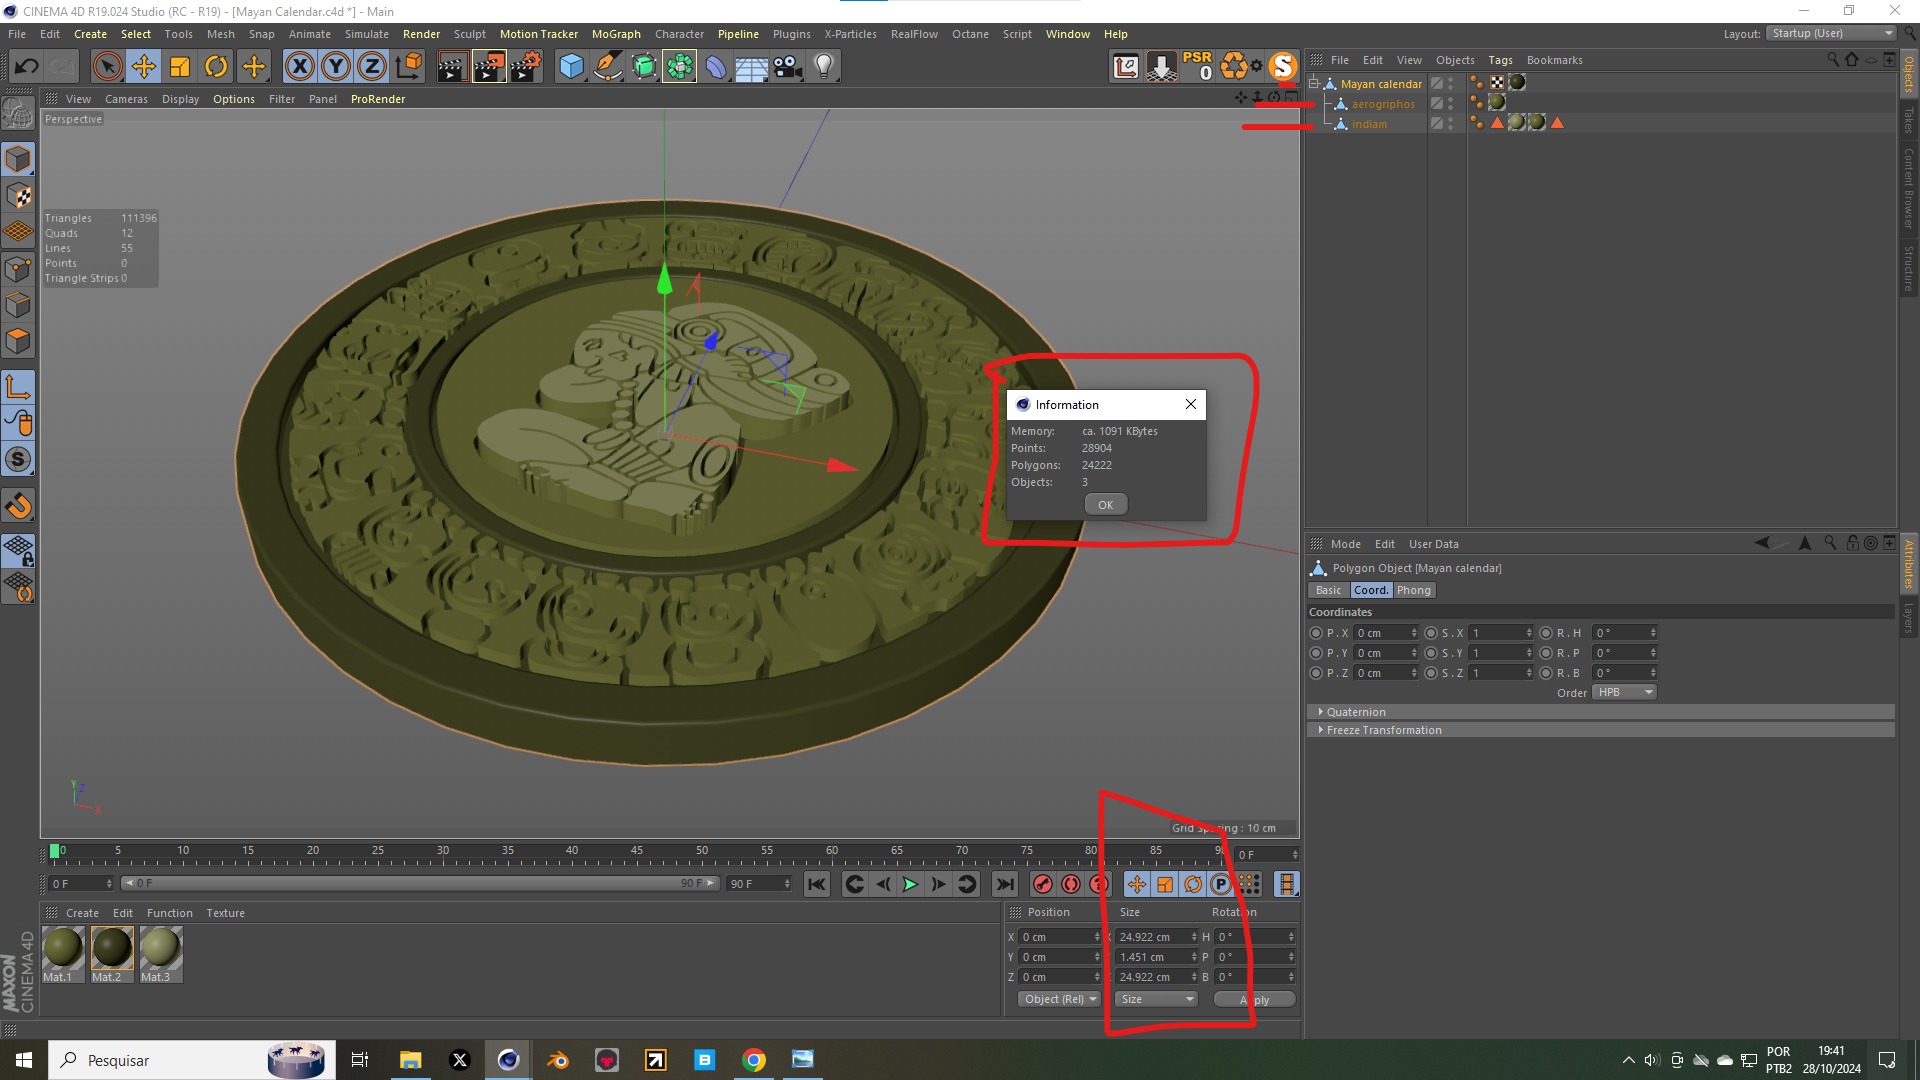Open the Simulate menu
Image resolution: width=1920 pixels, height=1080 pixels.
pos(367,34)
